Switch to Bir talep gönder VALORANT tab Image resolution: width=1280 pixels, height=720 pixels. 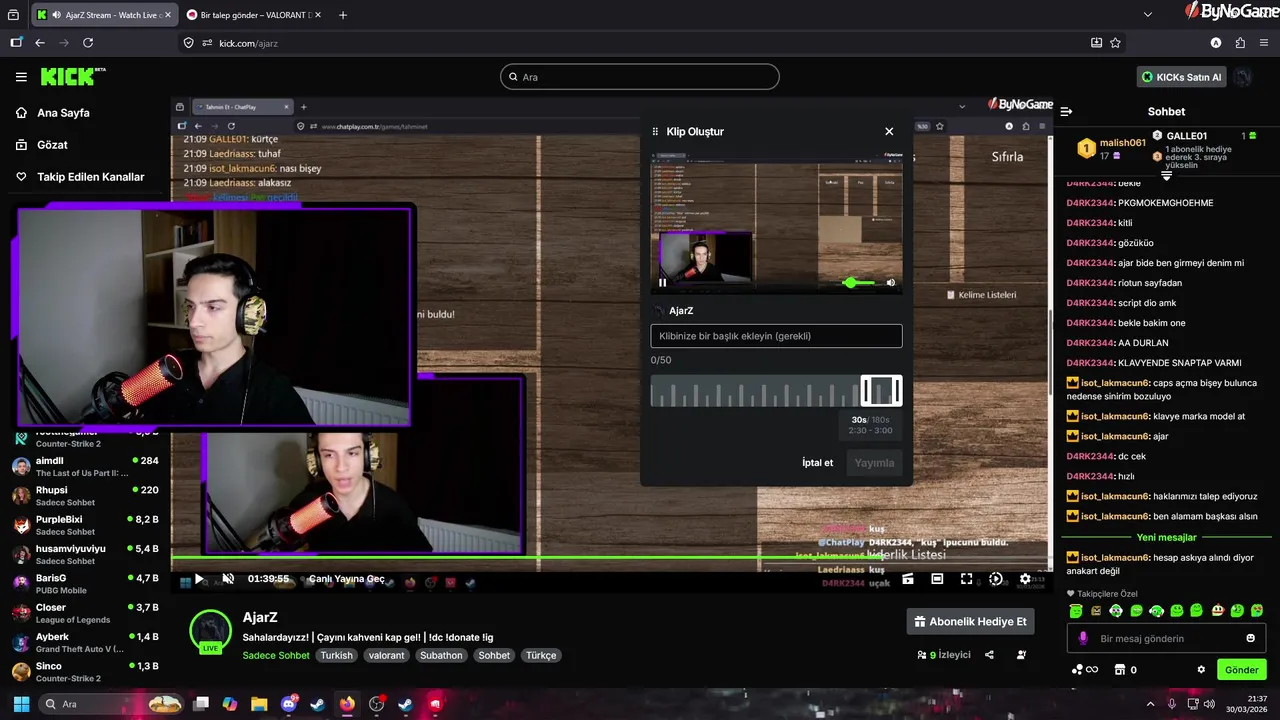tap(252, 15)
